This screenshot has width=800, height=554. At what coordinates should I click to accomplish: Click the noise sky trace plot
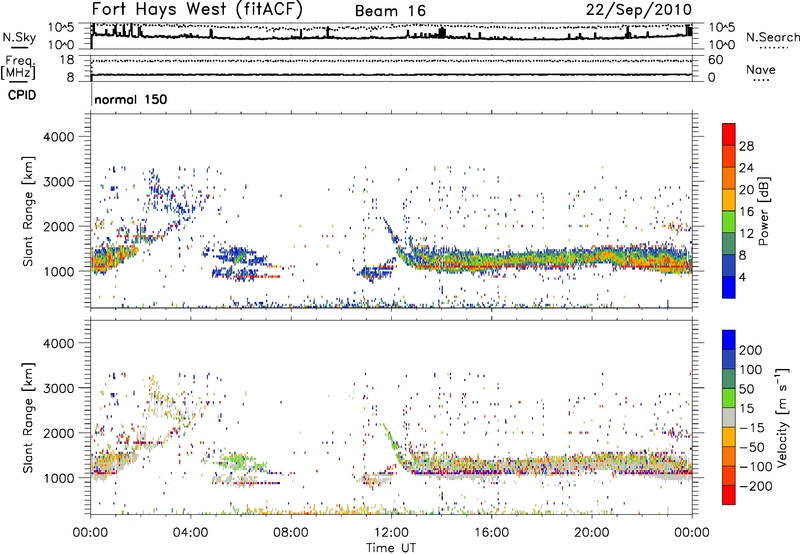point(391,36)
